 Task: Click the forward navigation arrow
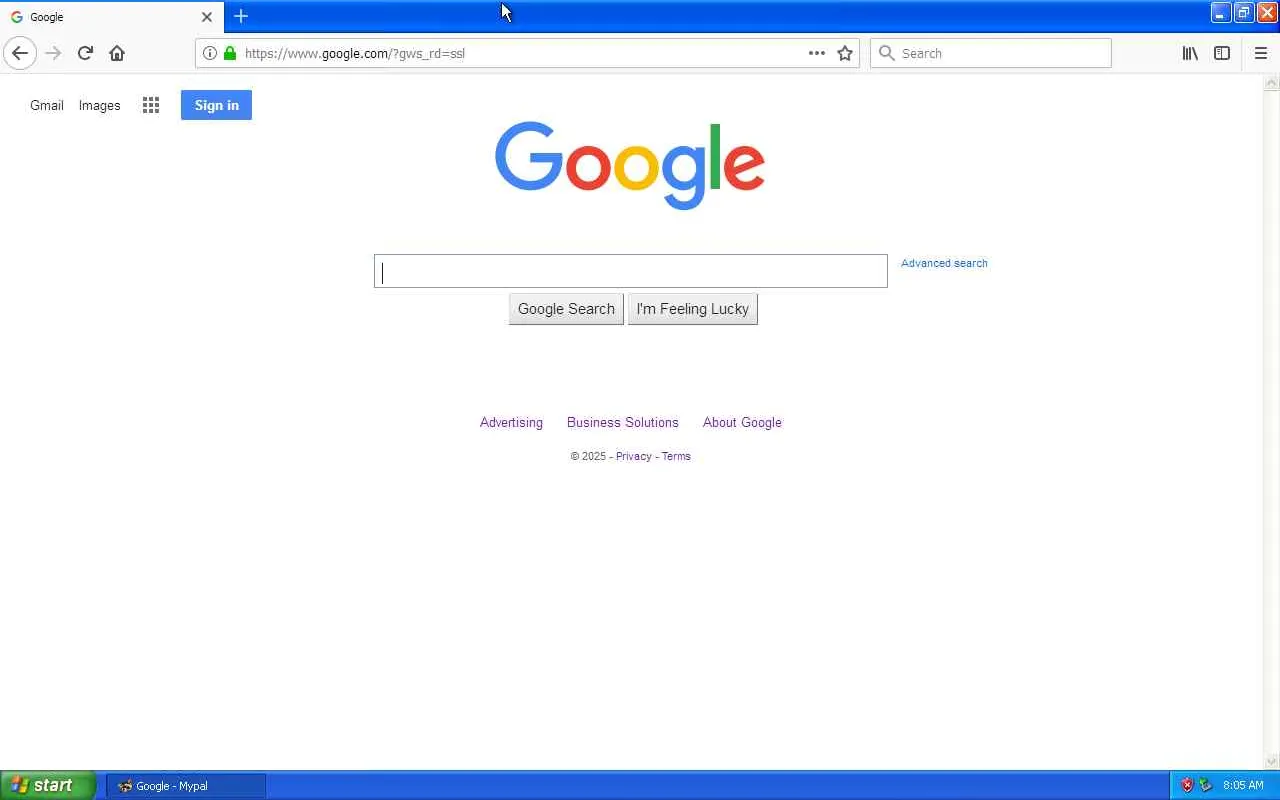53,53
